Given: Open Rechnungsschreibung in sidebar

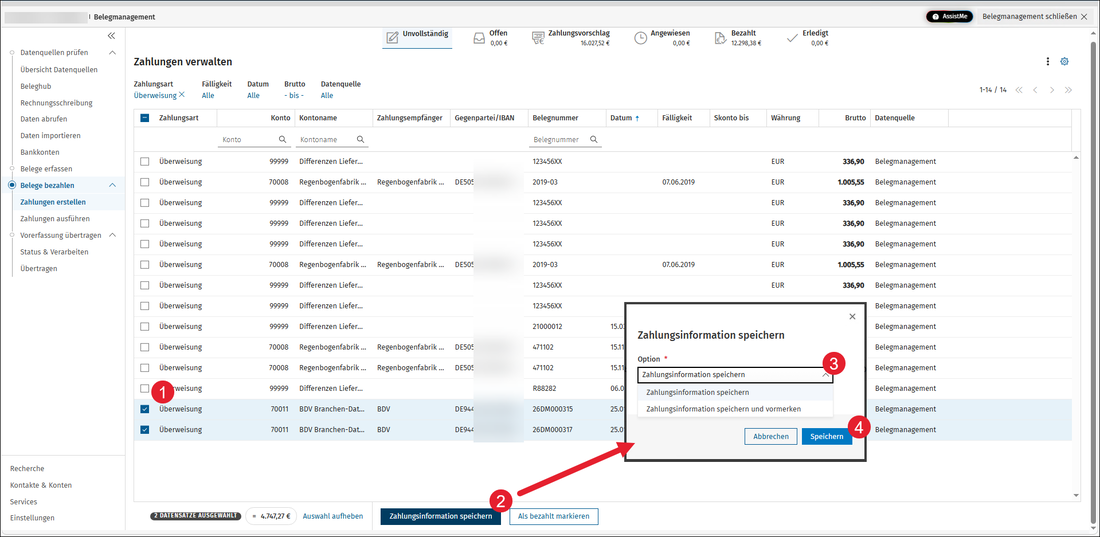Looking at the screenshot, I should pyautogui.click(x=56, y=102).
